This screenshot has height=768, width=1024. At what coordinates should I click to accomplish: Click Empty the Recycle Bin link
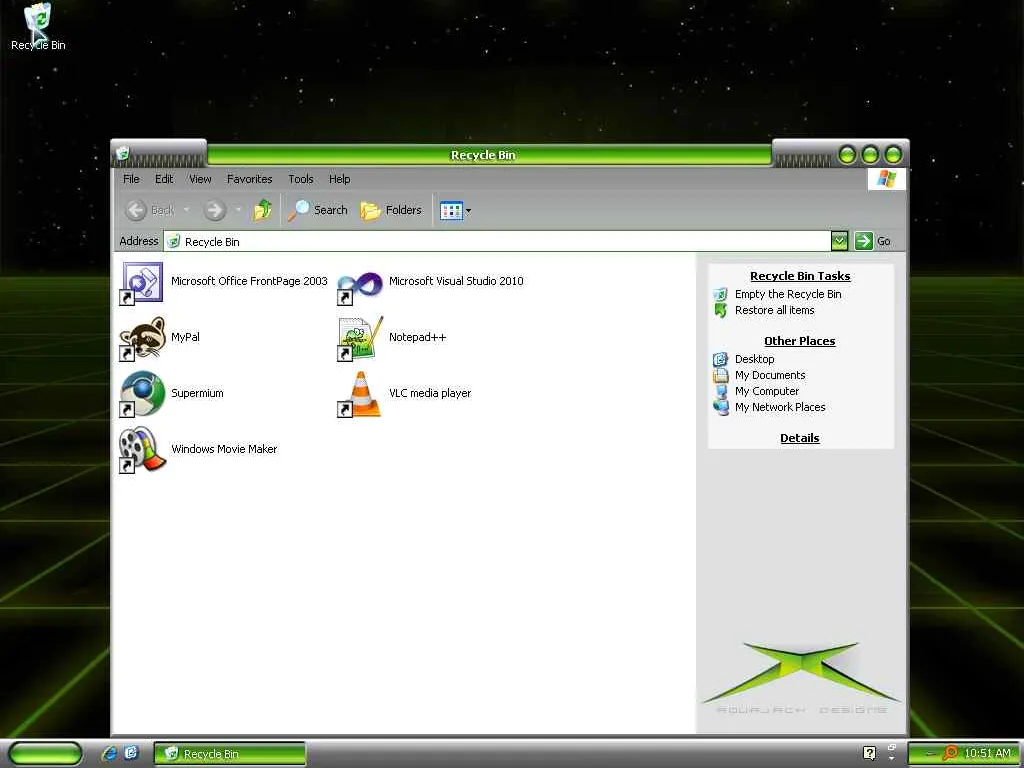pos(788,294)
